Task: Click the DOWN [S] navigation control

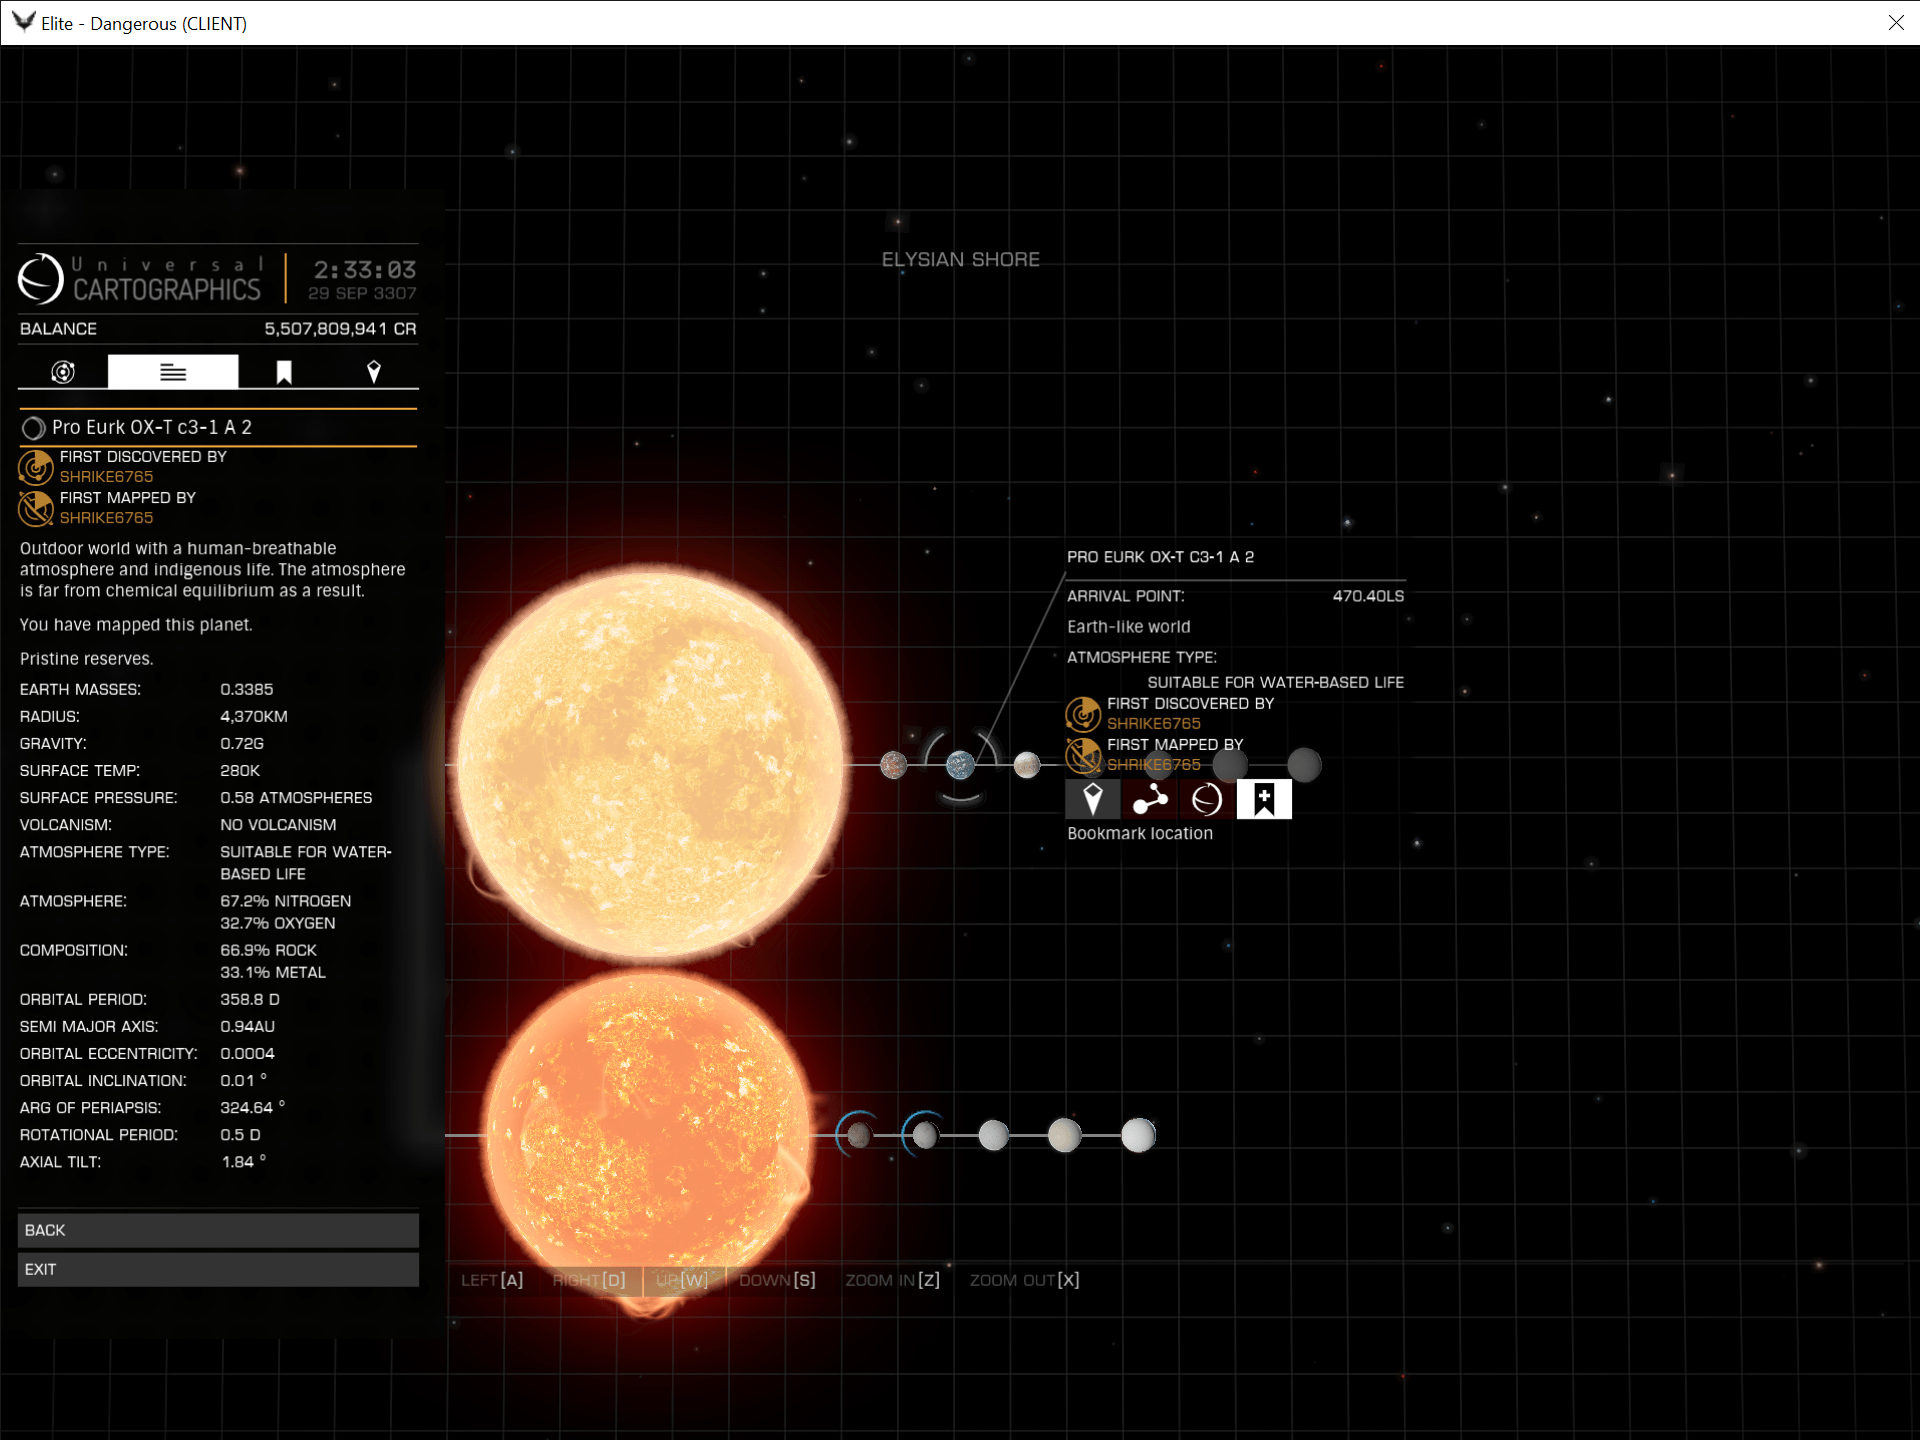Action: [777, 1280]
